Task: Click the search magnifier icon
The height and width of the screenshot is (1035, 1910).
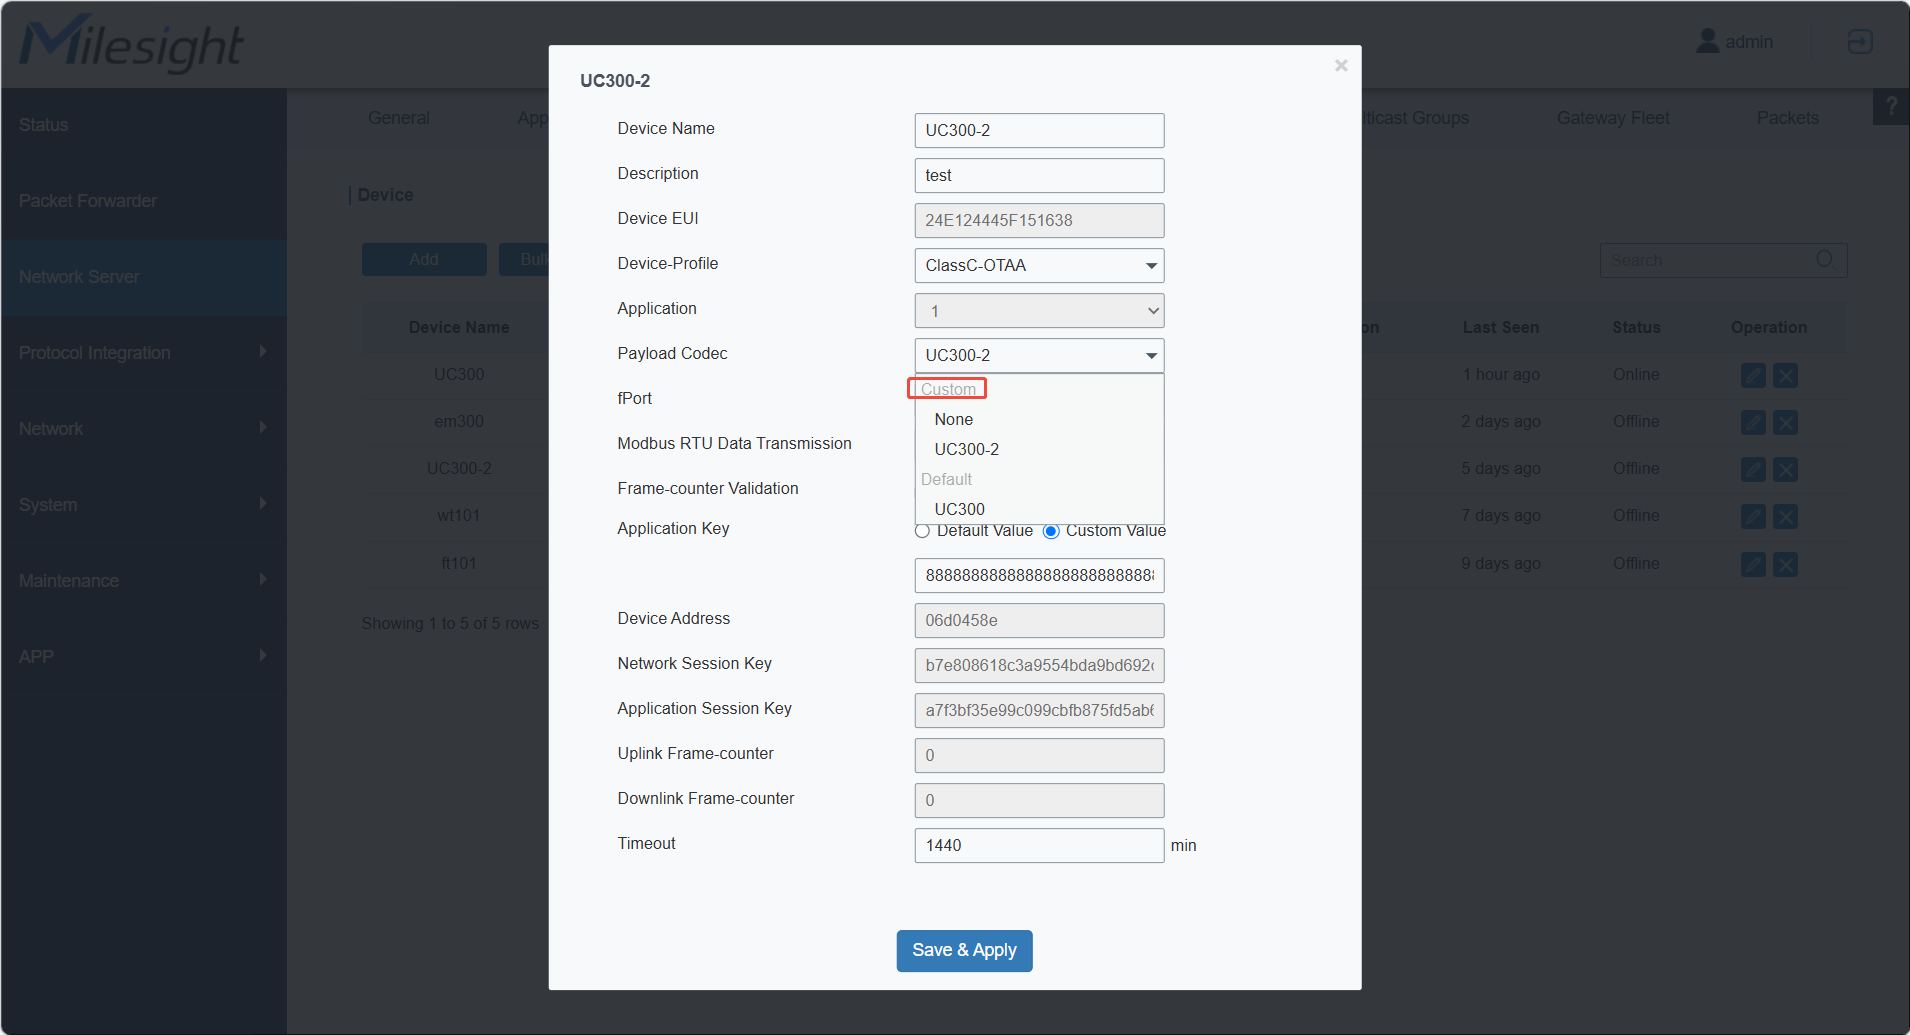Action: pyautogui.click(x=1825, y=260)
